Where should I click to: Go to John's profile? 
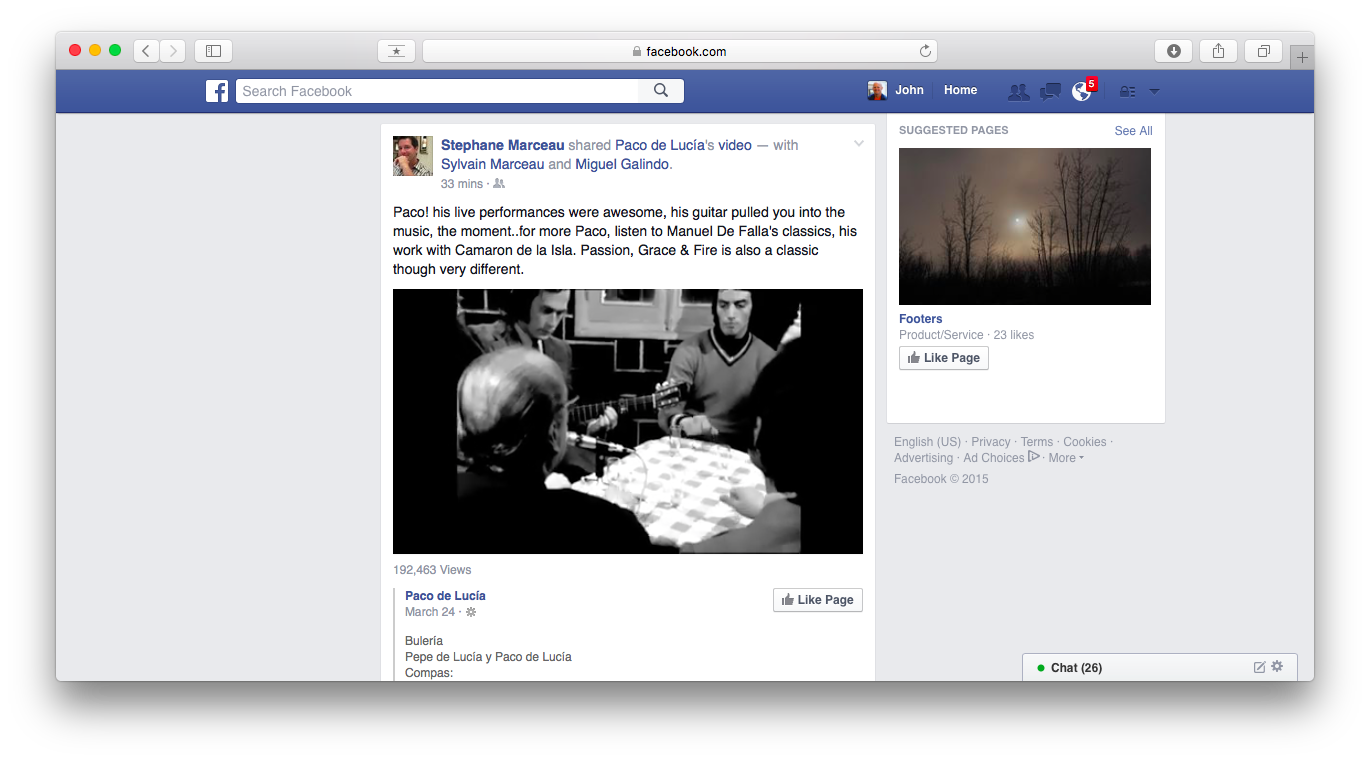point(909,90)
